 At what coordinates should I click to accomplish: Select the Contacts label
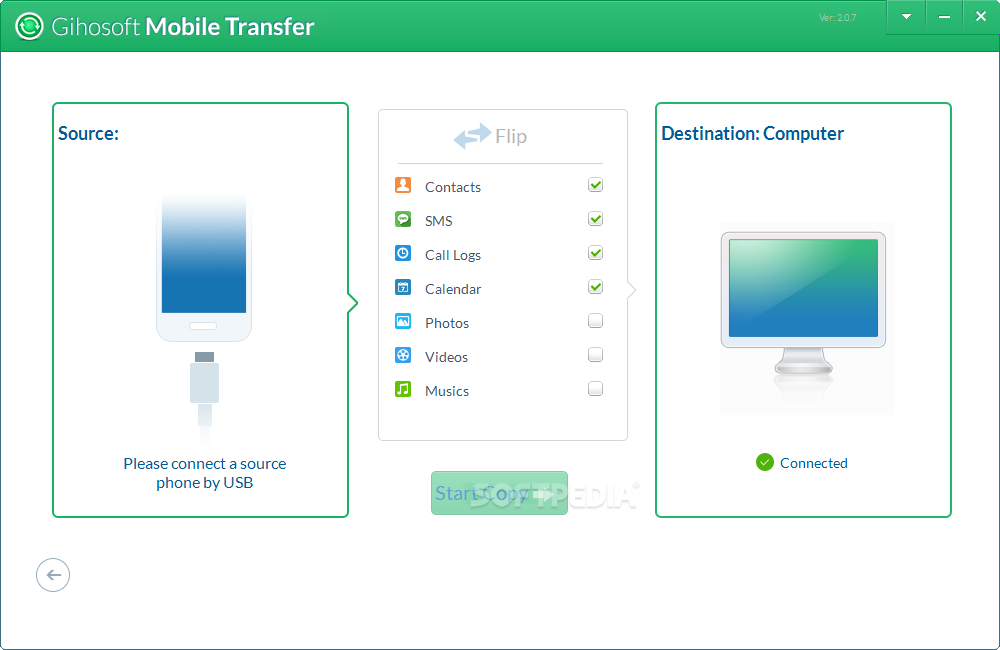453,187
